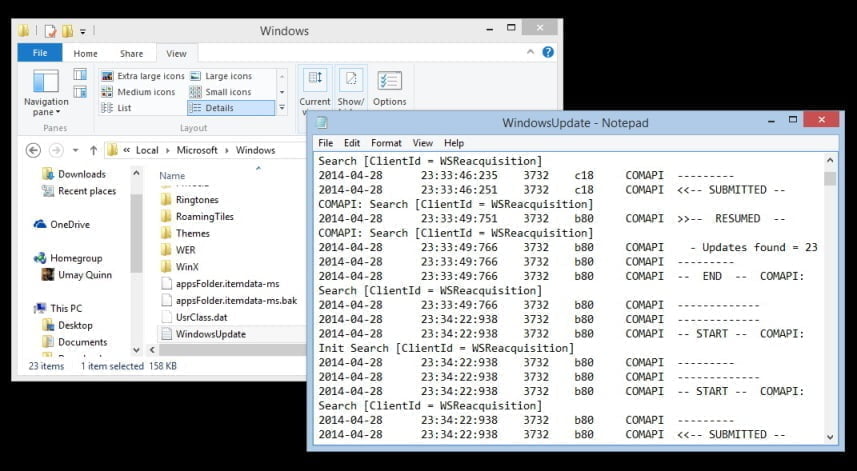This screenshot has height=471, width=857.
Task: Choose Extra large icons layout
Action: (x=143, y=76)
